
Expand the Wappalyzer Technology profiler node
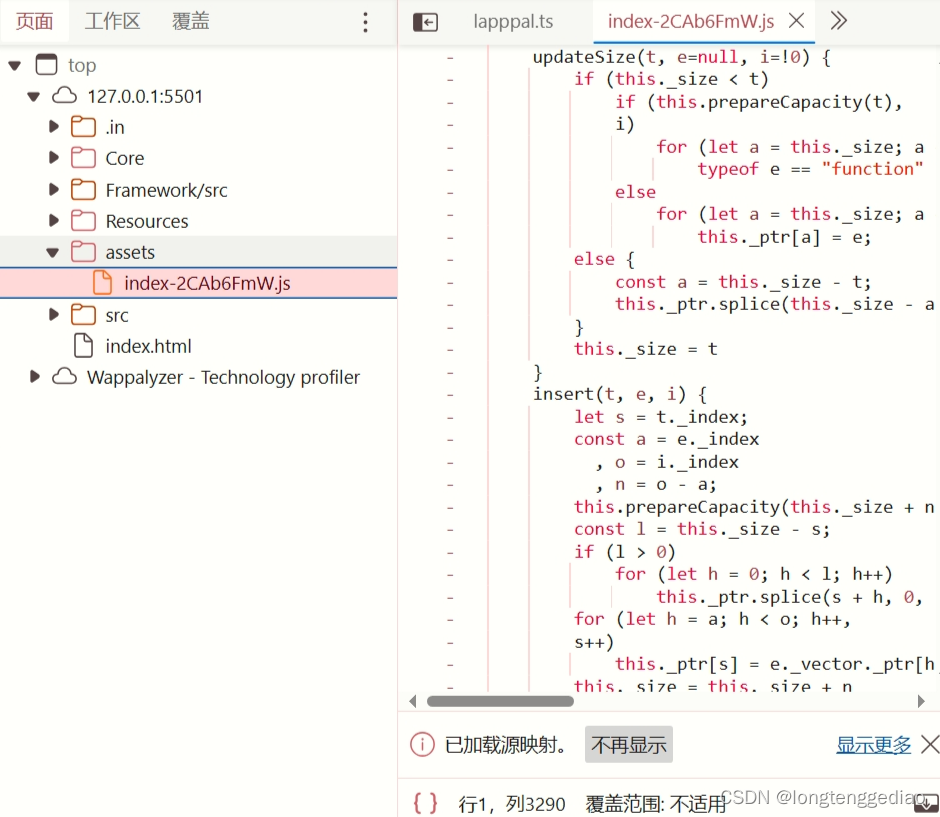(x=35, y=377)
